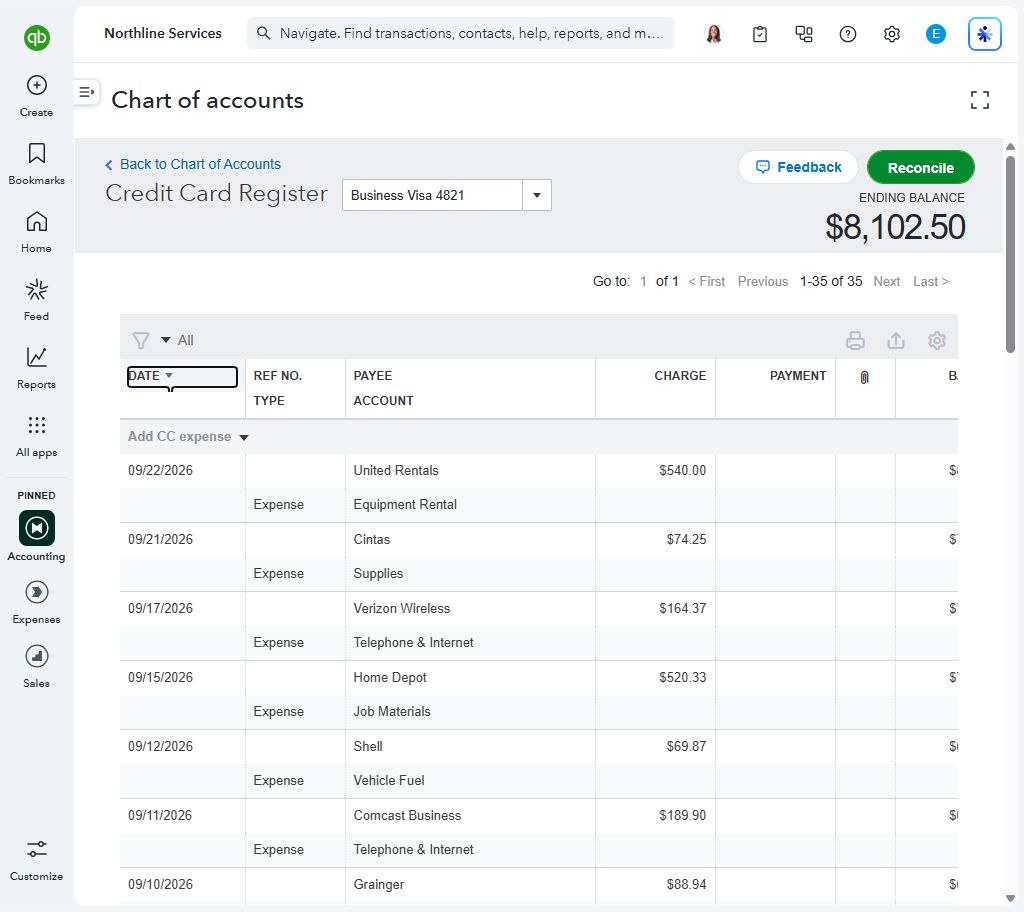Click the vertical page scrollbar
The width and height of the screenshot is (1024, 912).
pos(1010,255)
